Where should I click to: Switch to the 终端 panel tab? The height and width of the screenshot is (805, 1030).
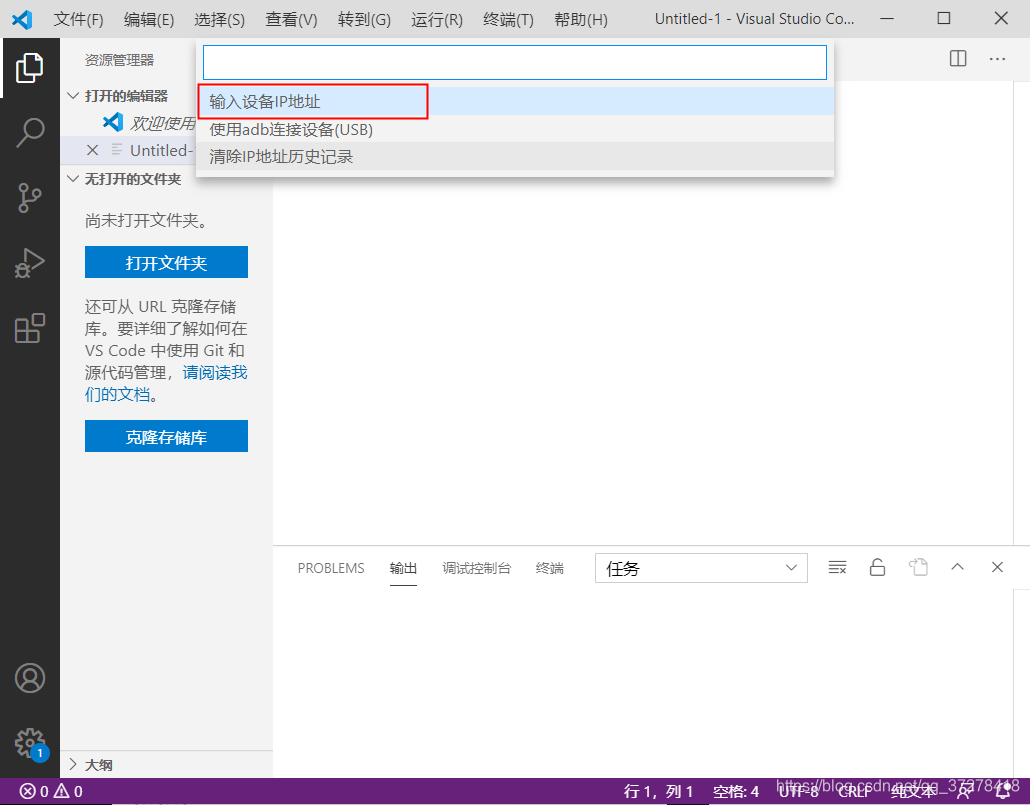pyautogui.click(x=549, y=568)
